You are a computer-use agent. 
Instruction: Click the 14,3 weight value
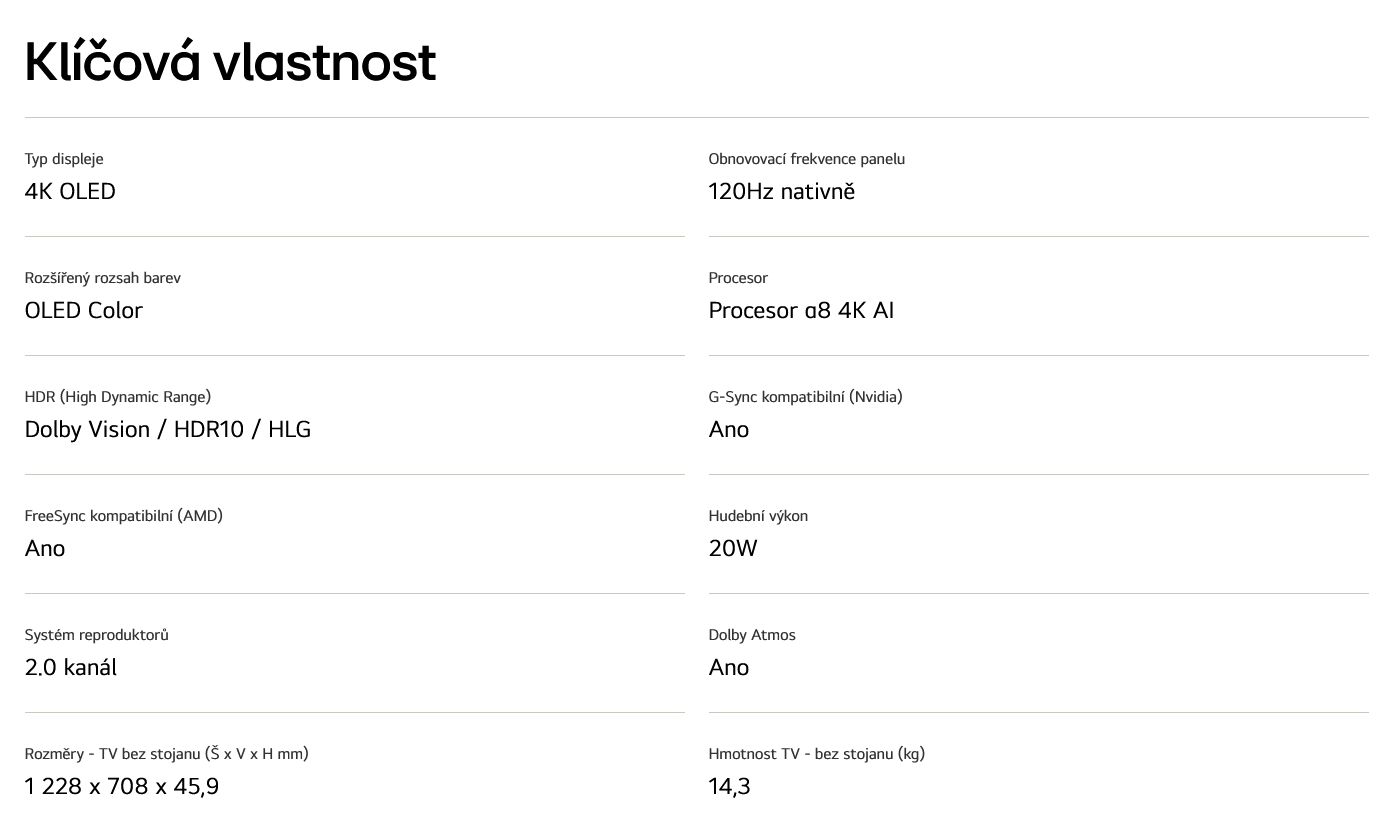(x=729, y=786)
